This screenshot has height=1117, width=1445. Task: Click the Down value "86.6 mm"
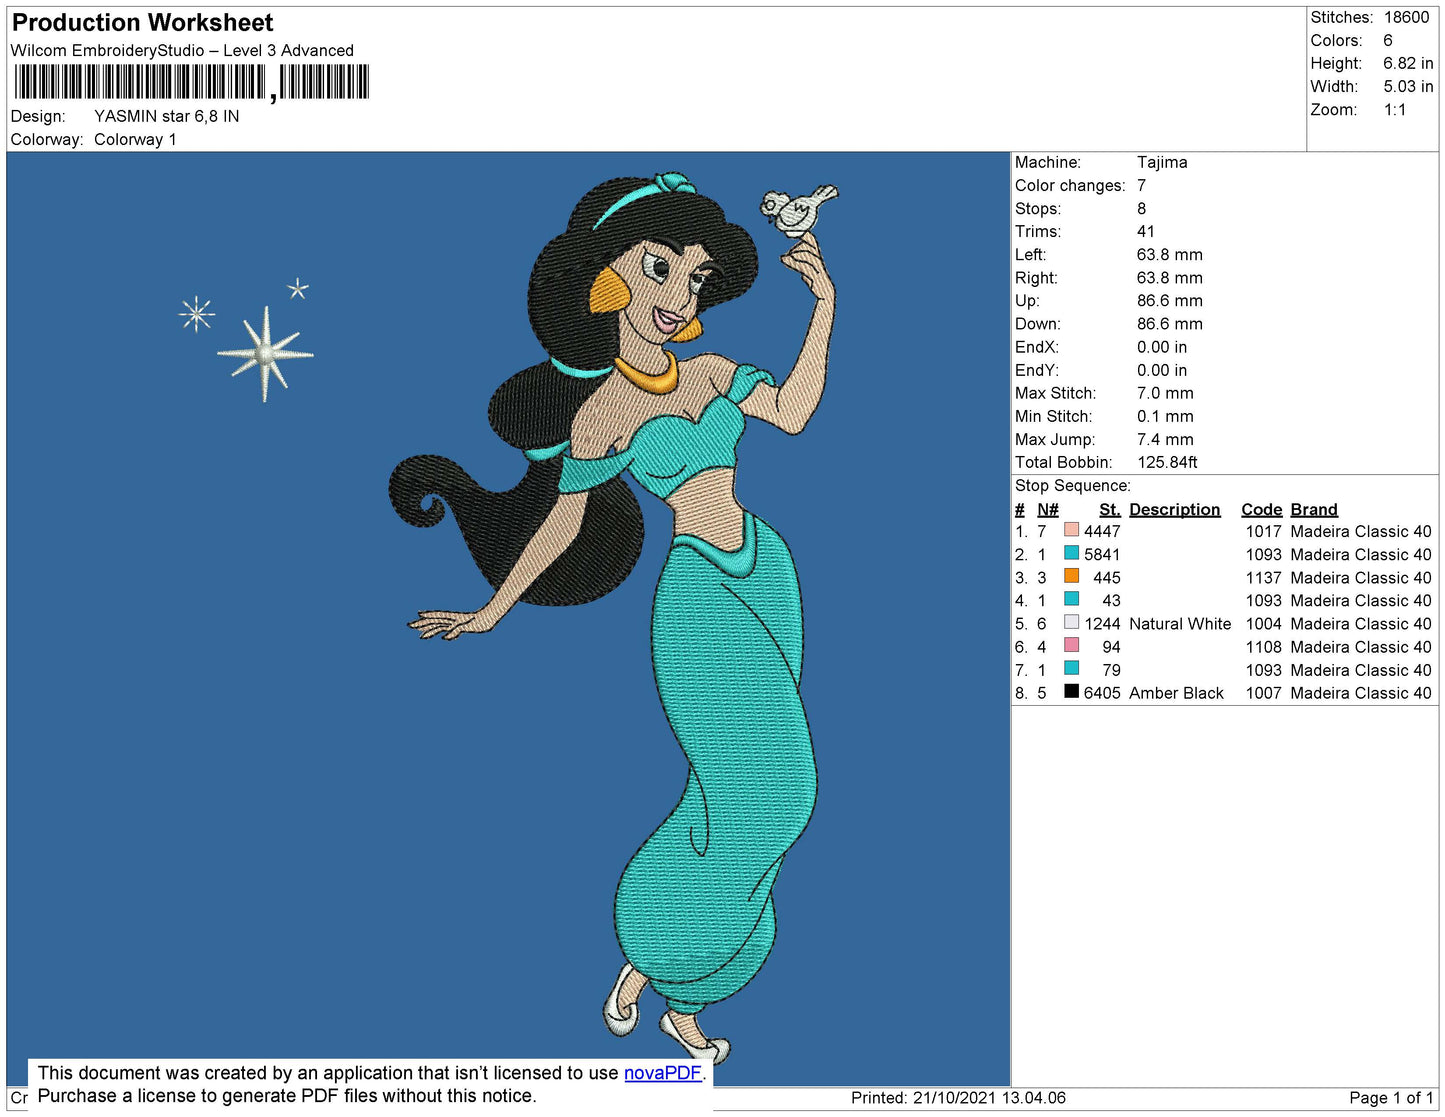tap(1170, 324)
